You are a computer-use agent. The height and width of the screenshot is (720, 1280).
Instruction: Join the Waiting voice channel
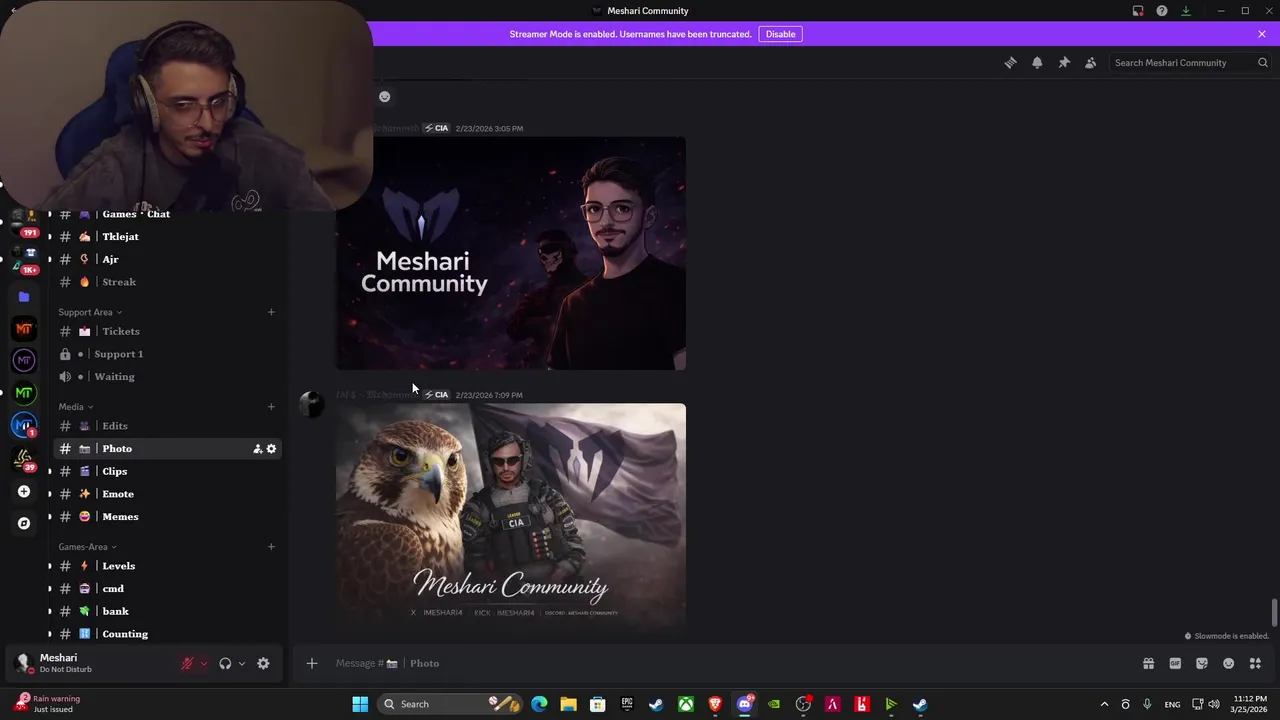click(x=167, y=377)
